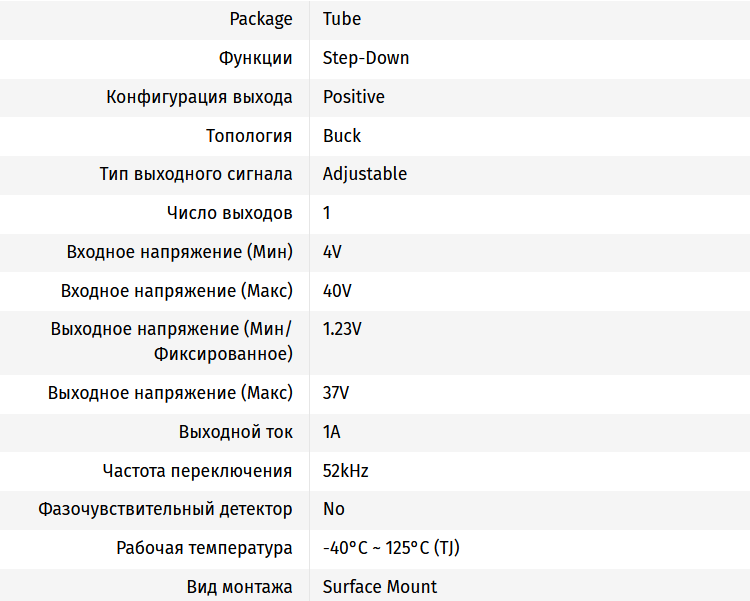Click the Выходной ток label
Viewport: 750px width, 601px height.
(x=236, y=432)
